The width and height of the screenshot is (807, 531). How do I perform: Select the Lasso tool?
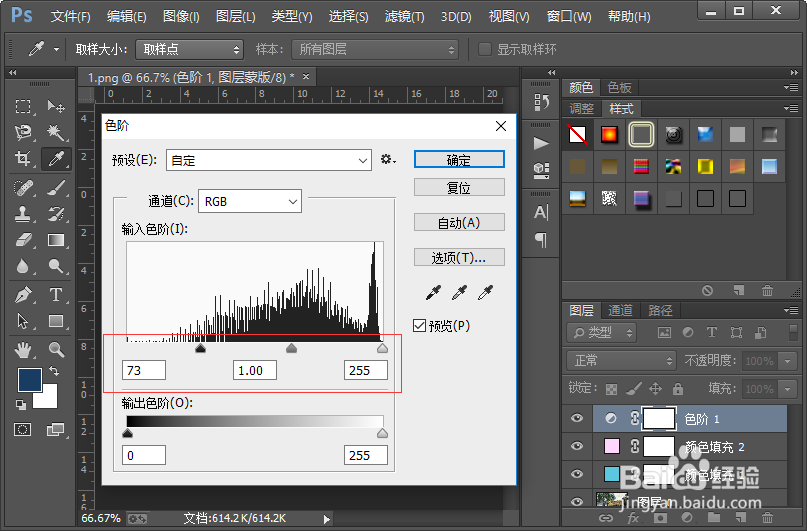pos(23,133)
